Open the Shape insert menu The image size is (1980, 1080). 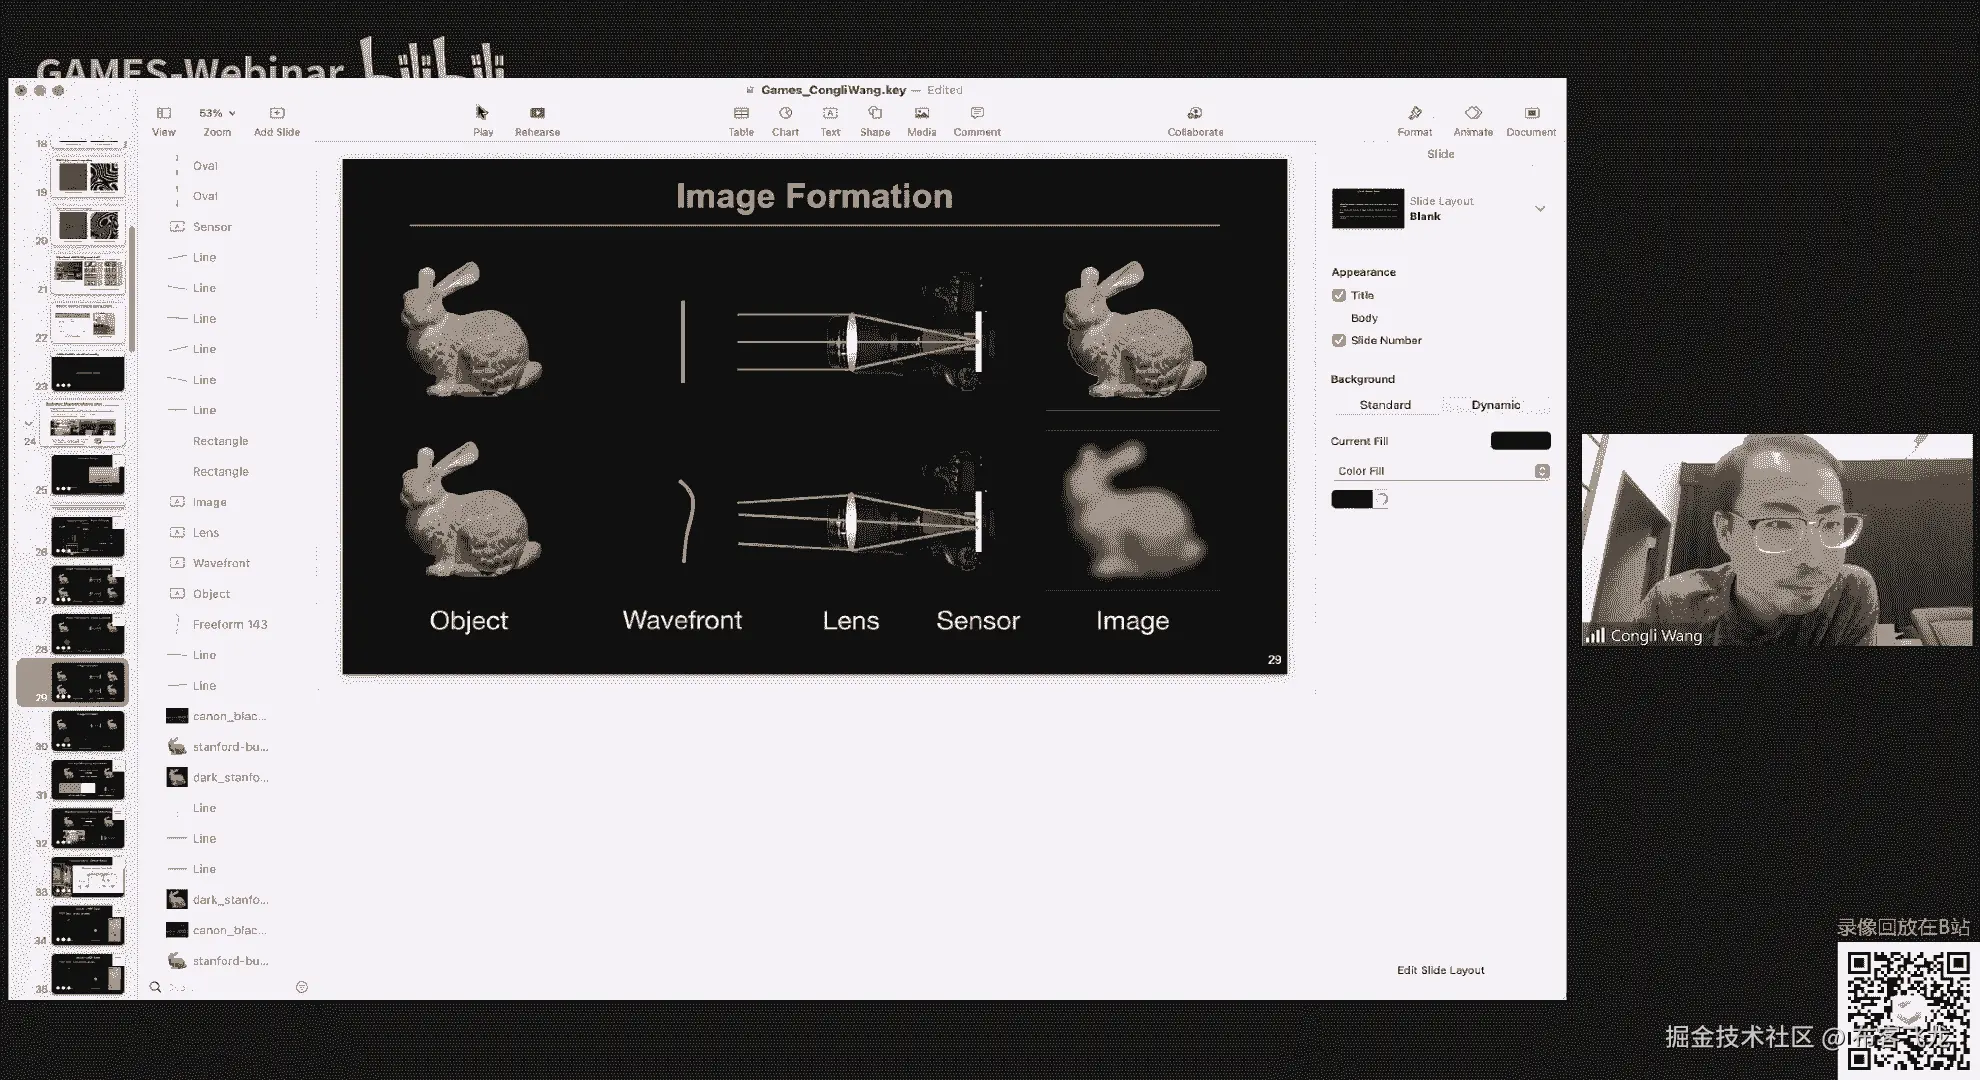[875, 113]
